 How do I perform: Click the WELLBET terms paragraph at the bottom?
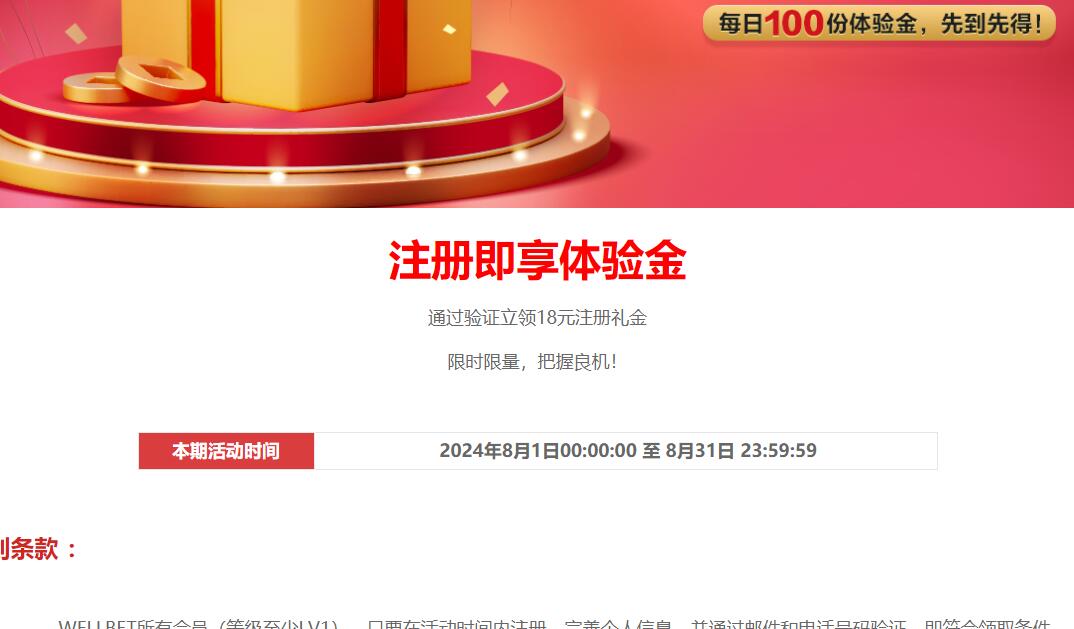554,624
